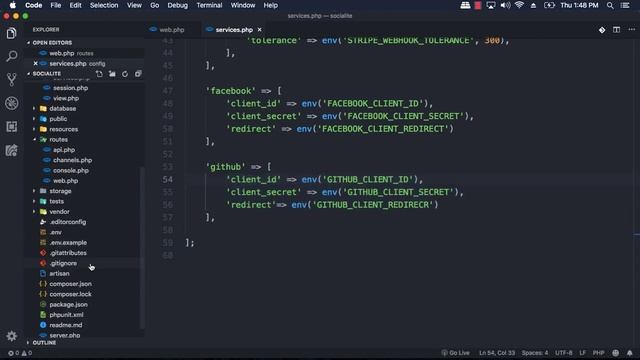
Task: Open api.php under routes
Action: point(64,150)
